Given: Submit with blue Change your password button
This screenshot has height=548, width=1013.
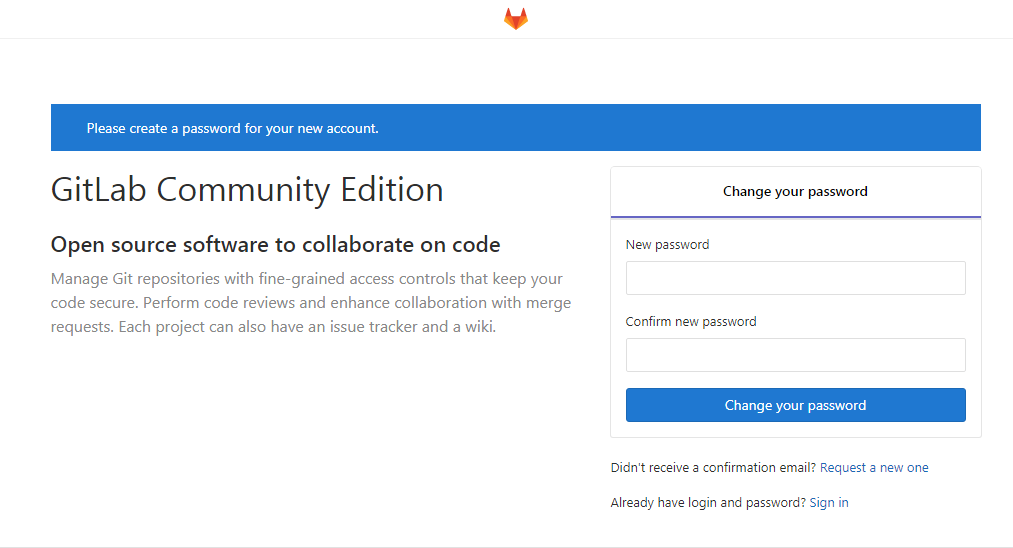Looking at the screenshot, I should point(795,405).
